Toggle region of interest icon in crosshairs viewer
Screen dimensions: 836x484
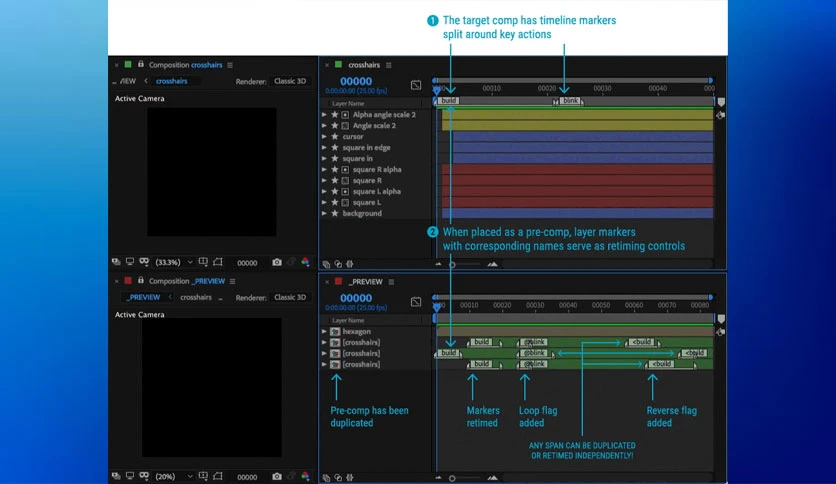point(218,262)
